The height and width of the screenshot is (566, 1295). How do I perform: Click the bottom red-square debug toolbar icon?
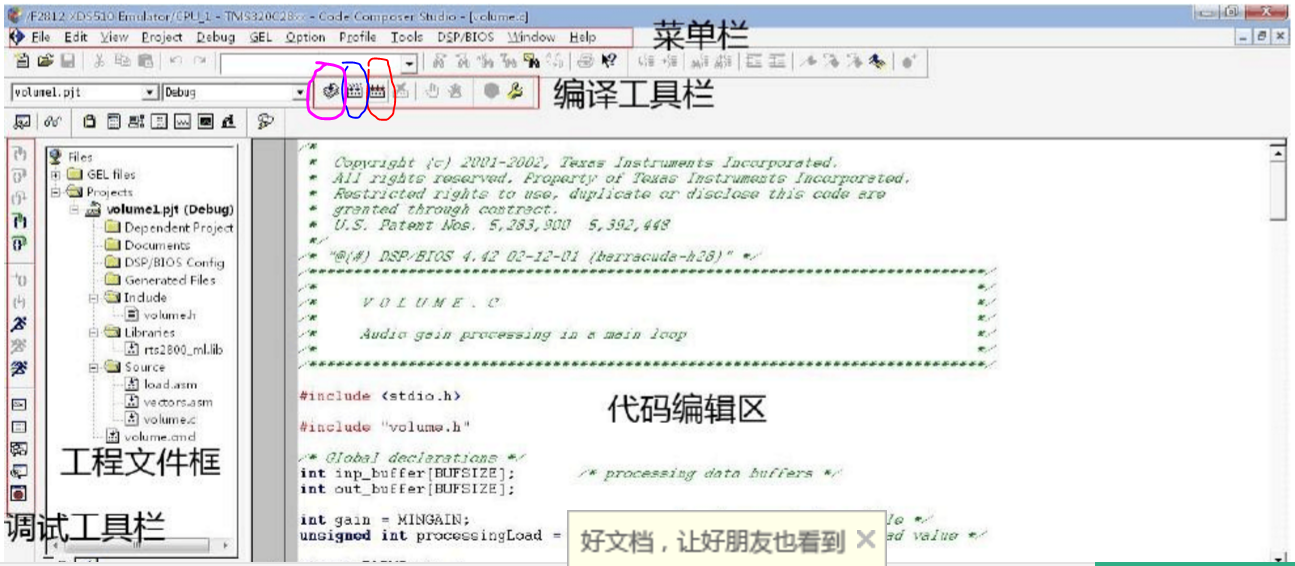click(19, 493)
